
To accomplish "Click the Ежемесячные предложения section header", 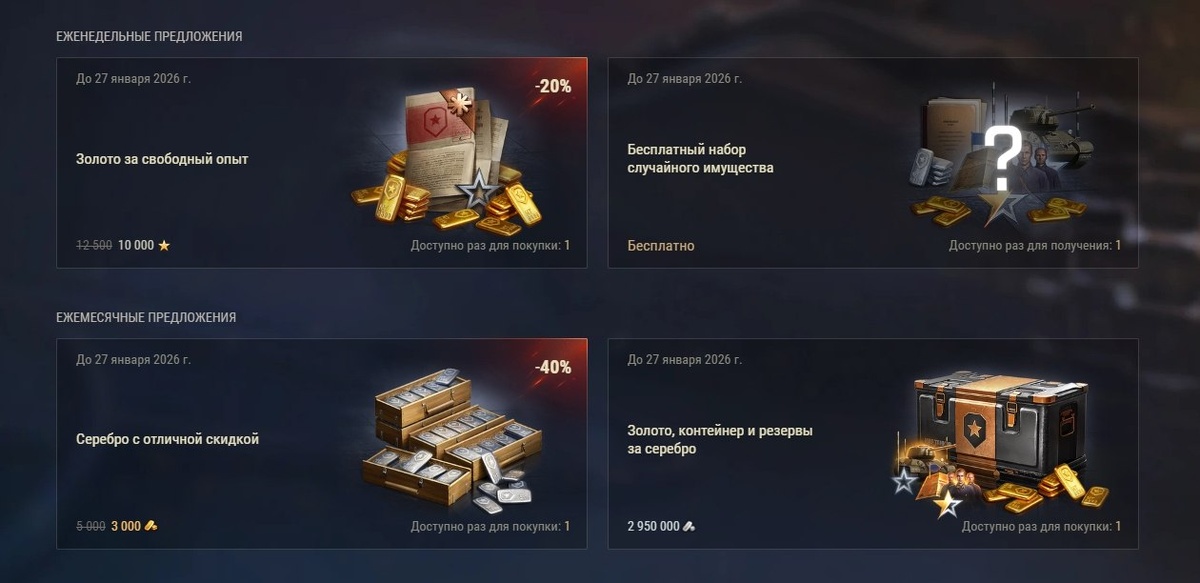I will pos(146,317).
